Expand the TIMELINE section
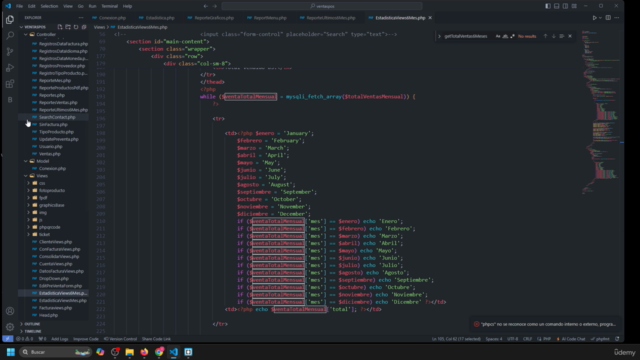This screenshot has width=640, height=360. (33, 331)
